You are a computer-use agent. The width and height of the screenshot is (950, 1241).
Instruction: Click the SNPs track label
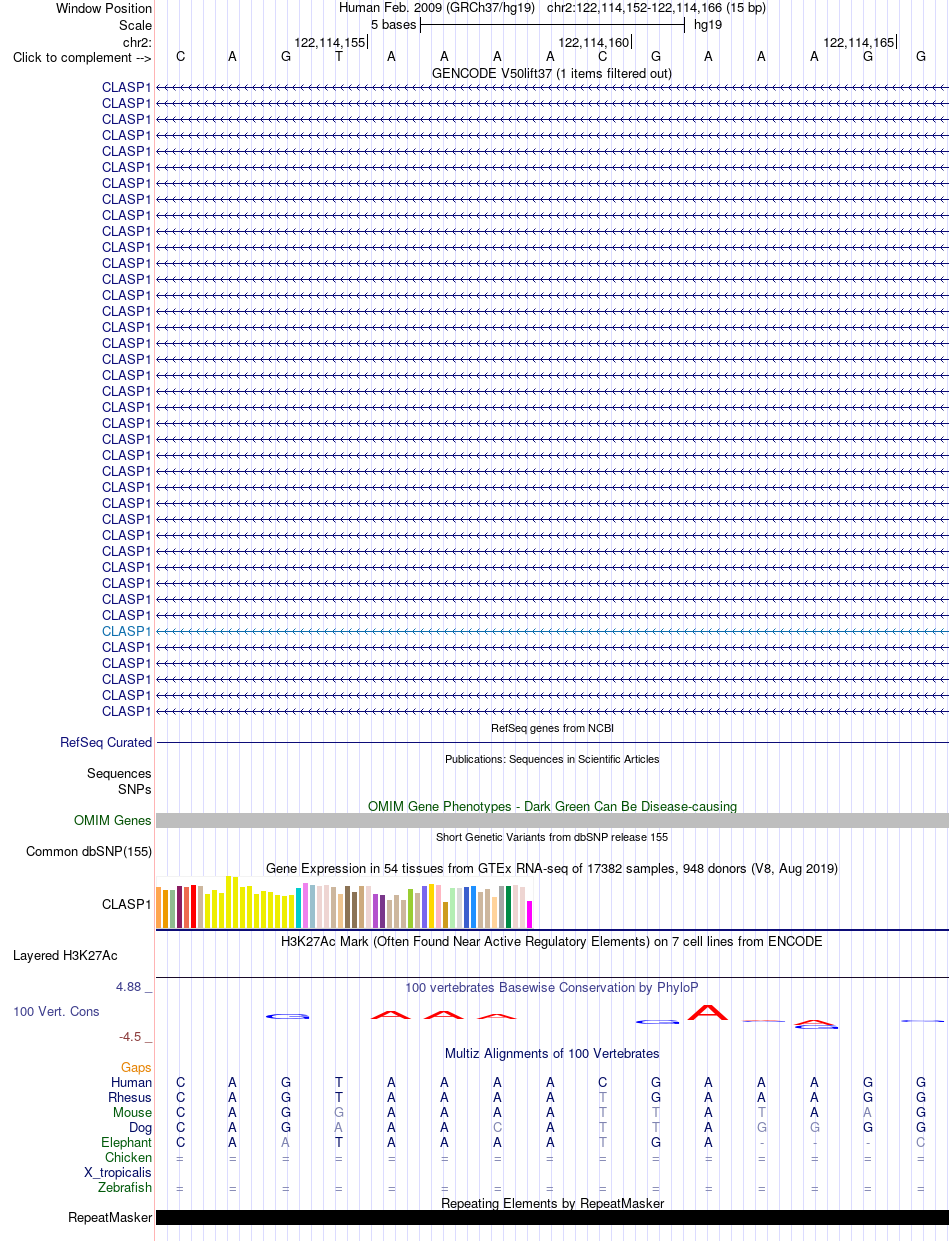click(135, 789)
